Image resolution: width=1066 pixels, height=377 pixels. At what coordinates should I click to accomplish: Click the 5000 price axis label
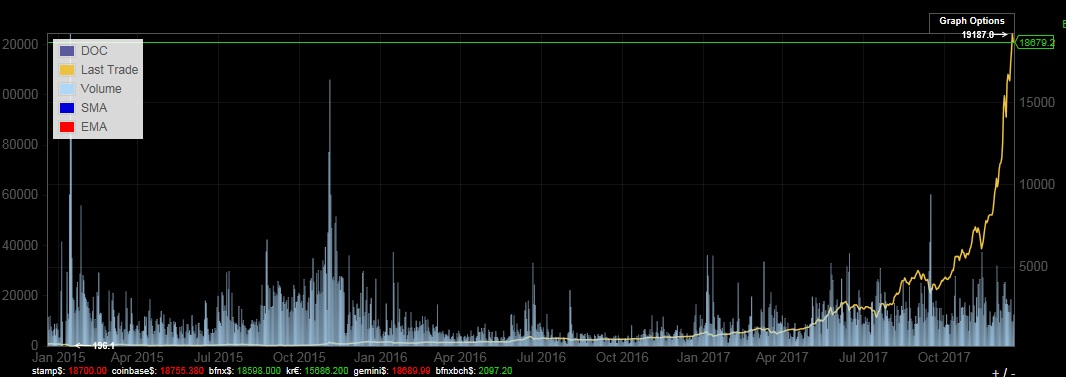[x=1033, y=266]
